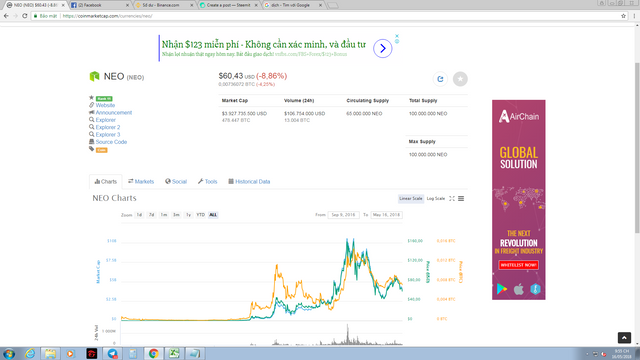The image size is (640, 360).
Task: Open Windows Start menu
Action: tap(9, 353)
